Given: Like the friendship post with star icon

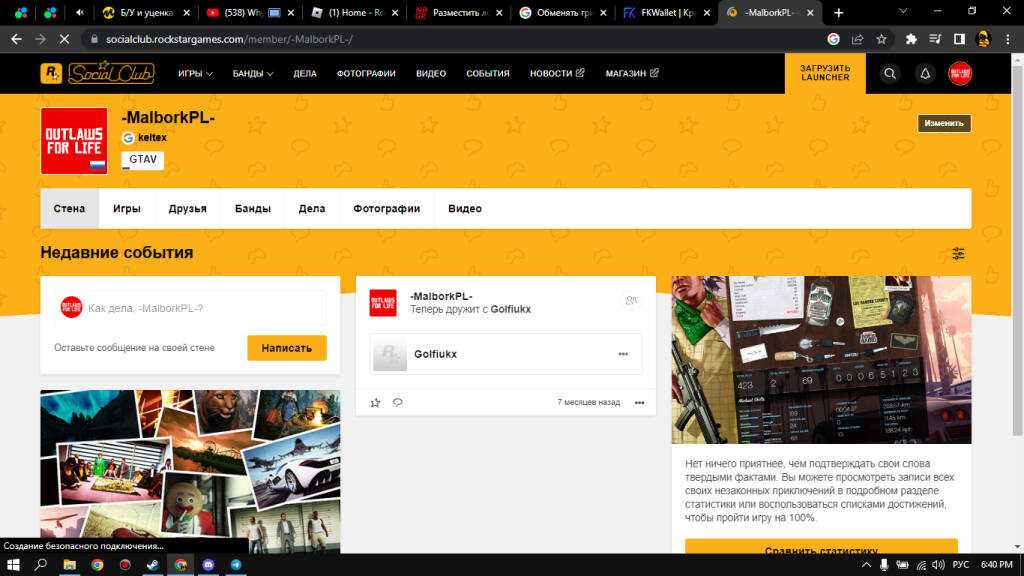Looking at the screenshot, I should (x=375, y=402).
